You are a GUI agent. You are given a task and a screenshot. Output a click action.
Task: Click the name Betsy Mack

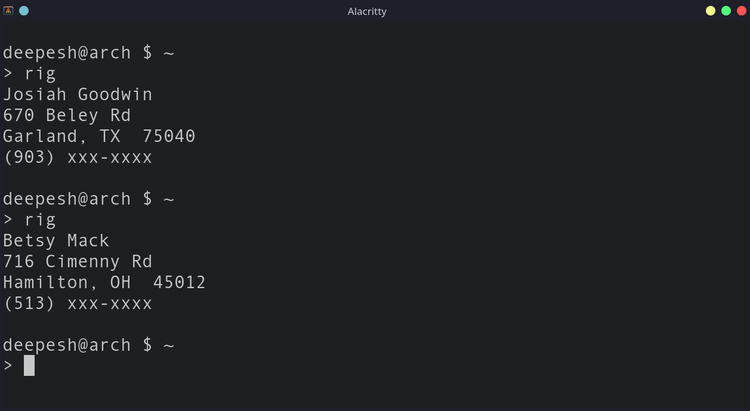pyautogui.click(x=56, y=241)
